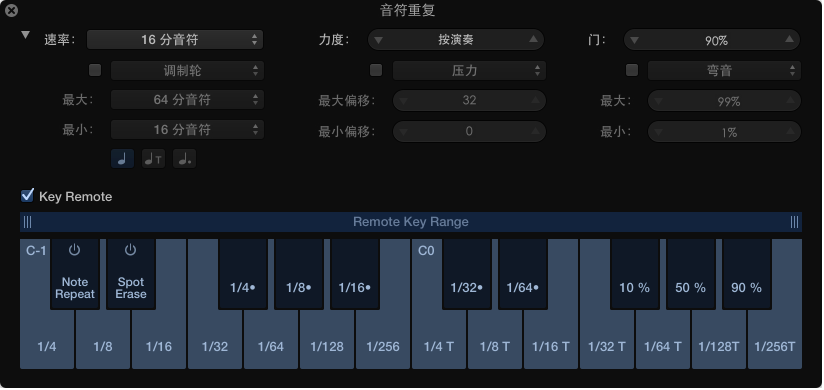Click the 10 % gate black key
The height and width of the screenshot is (390, 824).
click(635, 274)
